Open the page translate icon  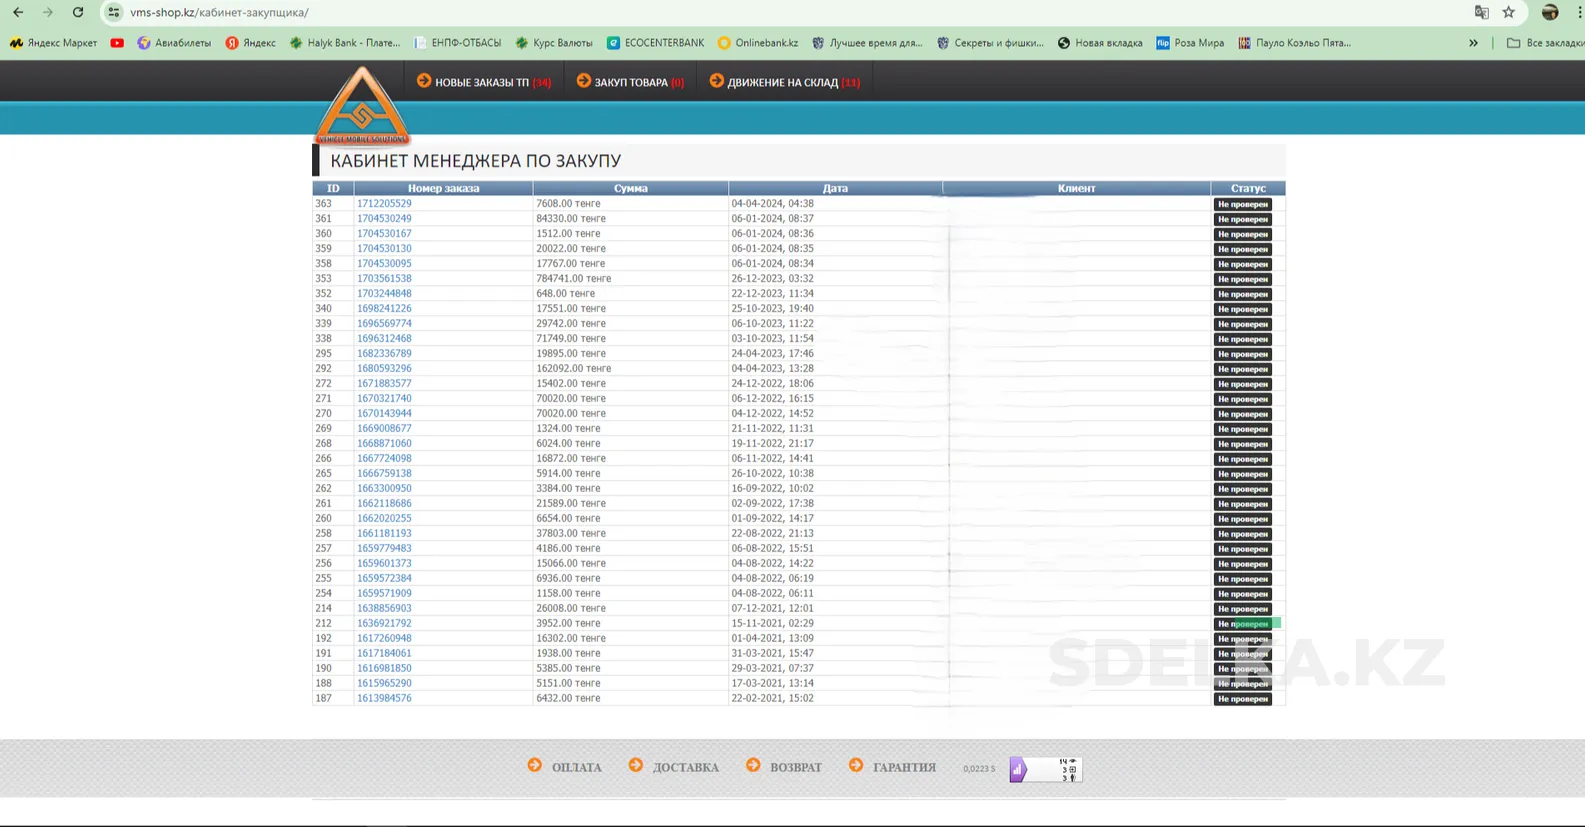click(x=1481, y=12)
